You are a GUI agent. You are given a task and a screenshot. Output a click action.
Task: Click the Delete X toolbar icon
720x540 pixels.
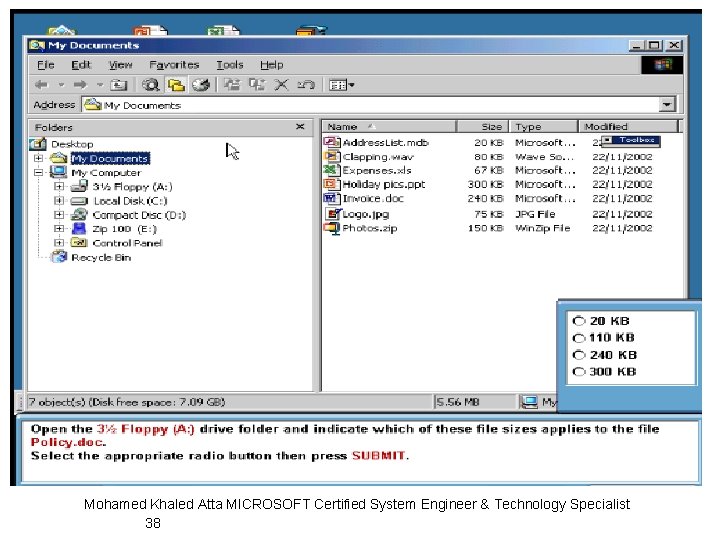pyautogui.click(x=281, y=84)
